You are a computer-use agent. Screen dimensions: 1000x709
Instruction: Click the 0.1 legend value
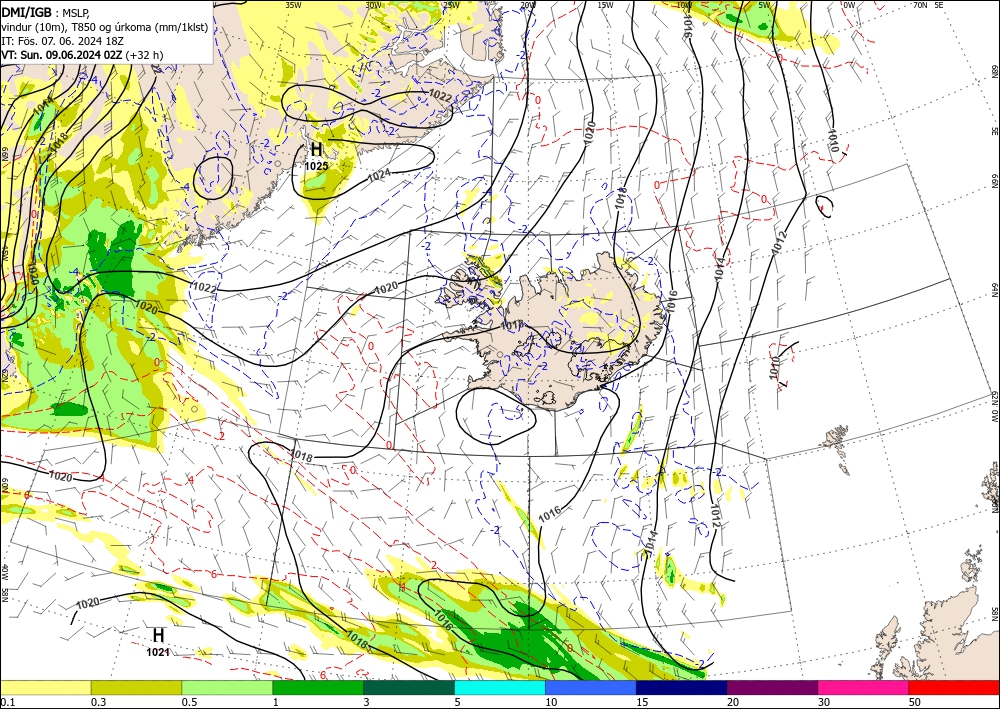[x=8, y=702]
